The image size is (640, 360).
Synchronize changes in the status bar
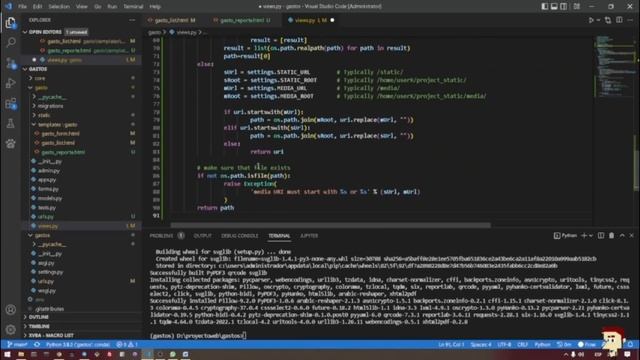click(37, 344)
